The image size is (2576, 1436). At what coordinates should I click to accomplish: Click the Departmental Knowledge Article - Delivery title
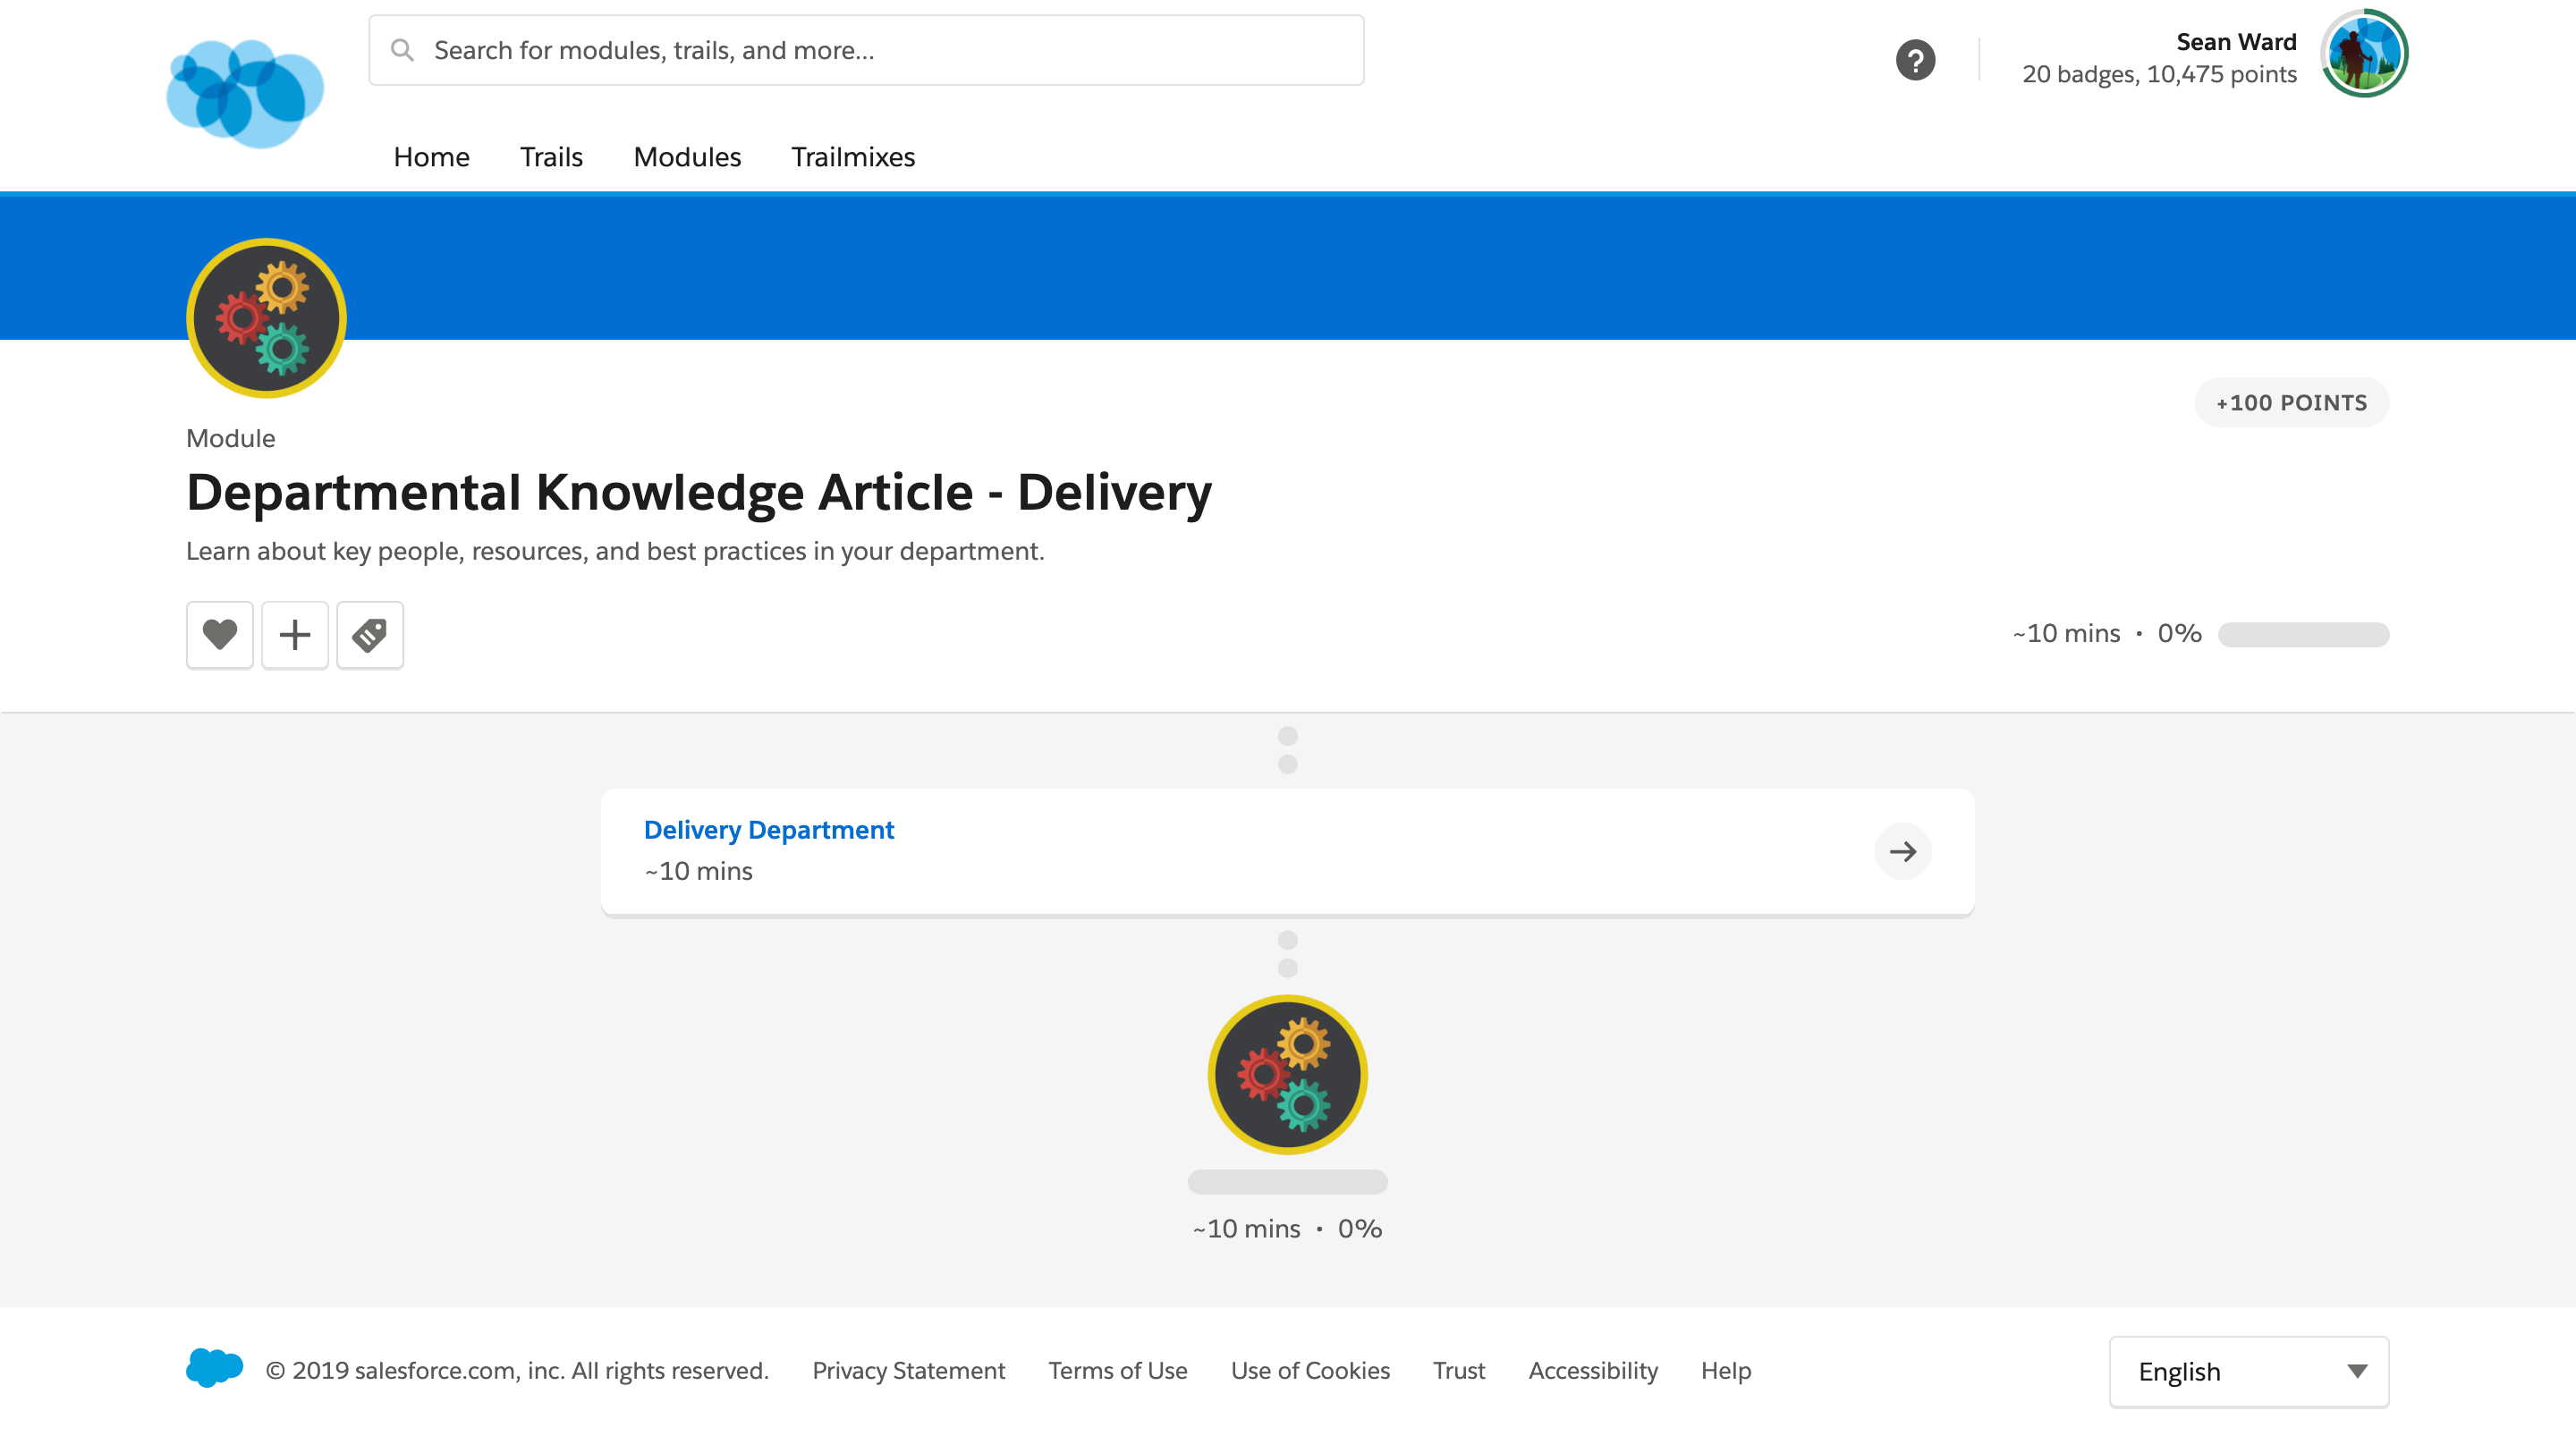pos(699,492)
